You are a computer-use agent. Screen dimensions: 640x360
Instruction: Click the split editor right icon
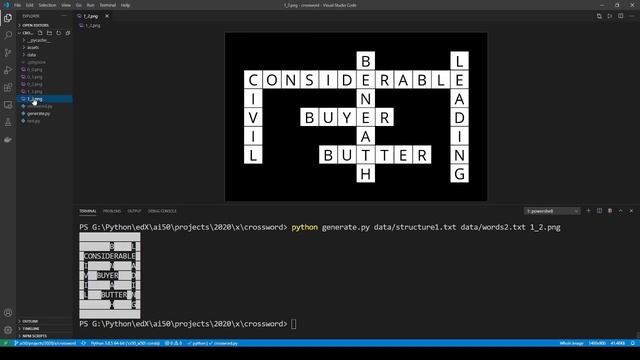(x=620, y=16)
